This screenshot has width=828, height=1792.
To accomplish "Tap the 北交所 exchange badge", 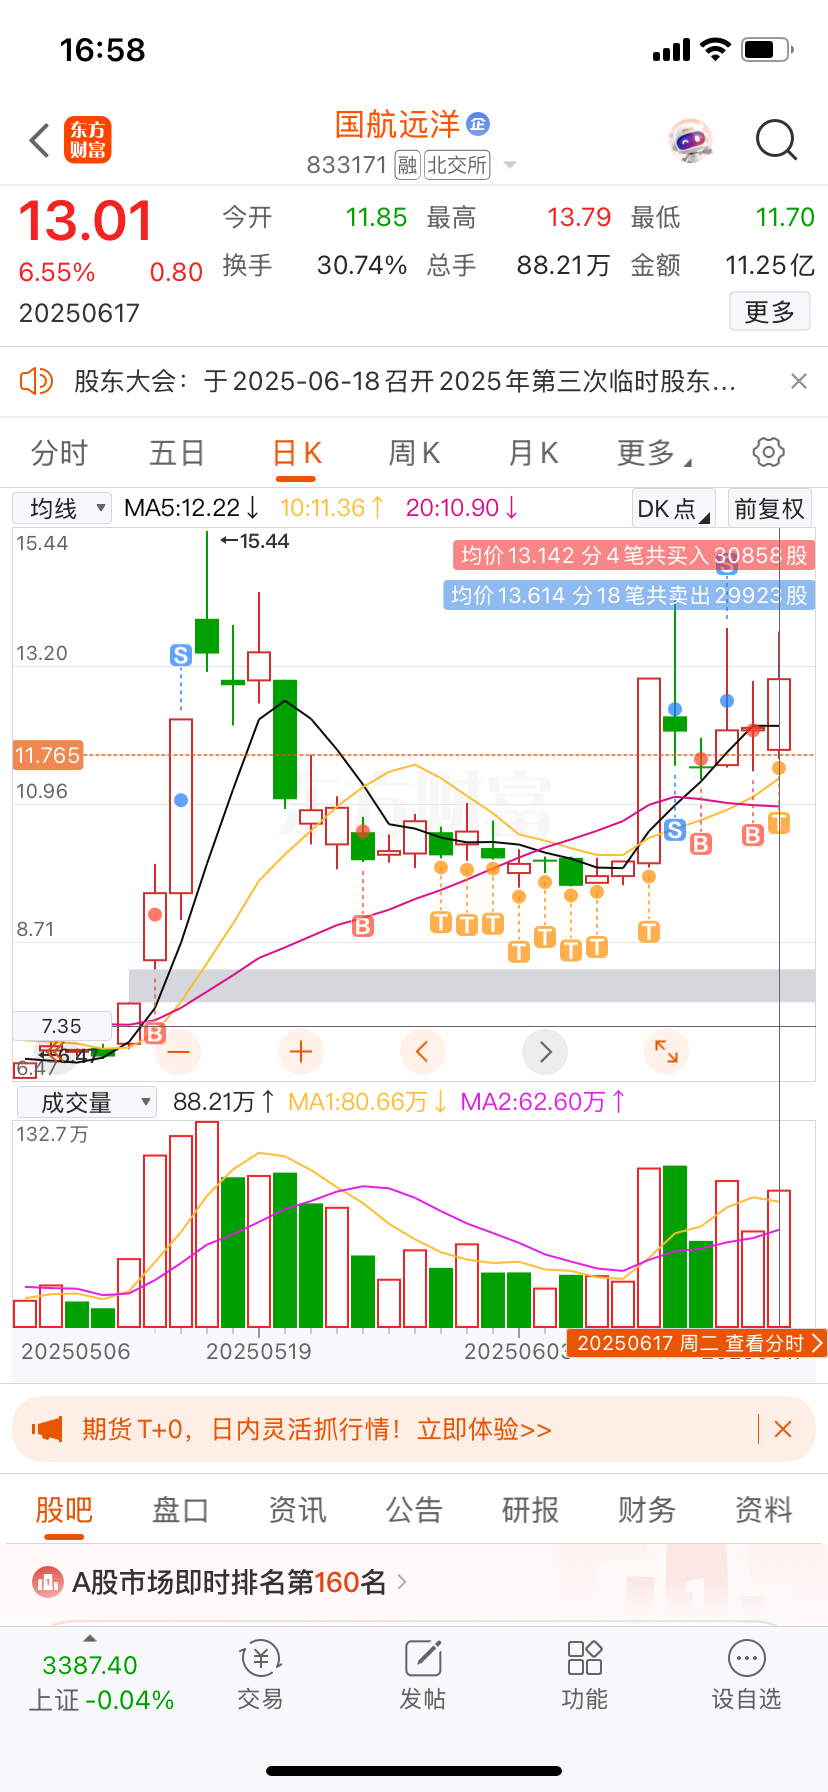I will [x=457, y=165].
